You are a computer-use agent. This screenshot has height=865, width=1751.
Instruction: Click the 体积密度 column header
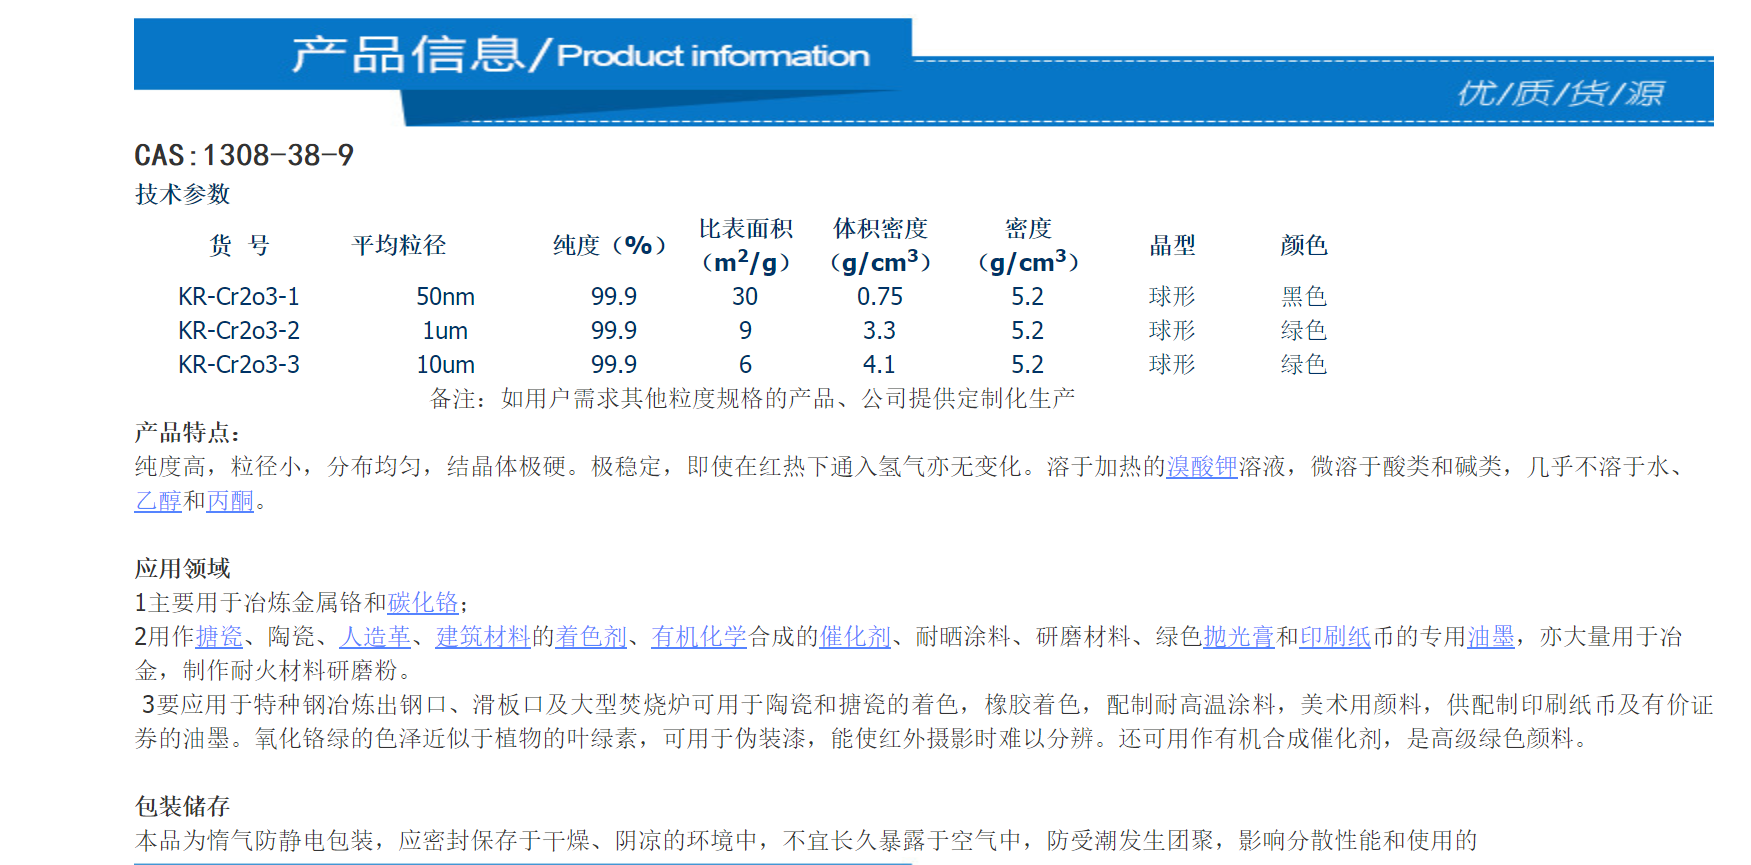click(880, 245)
